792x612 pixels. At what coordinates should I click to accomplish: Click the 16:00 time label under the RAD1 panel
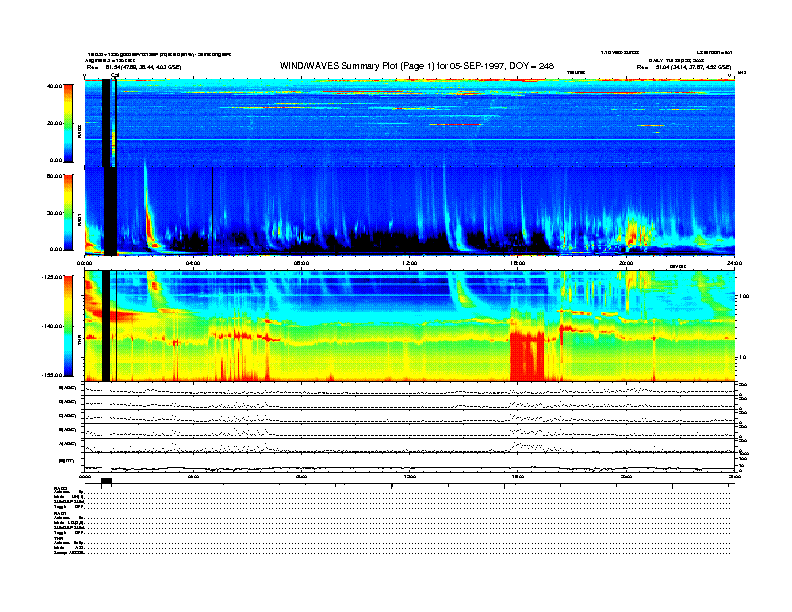(518, 263)
